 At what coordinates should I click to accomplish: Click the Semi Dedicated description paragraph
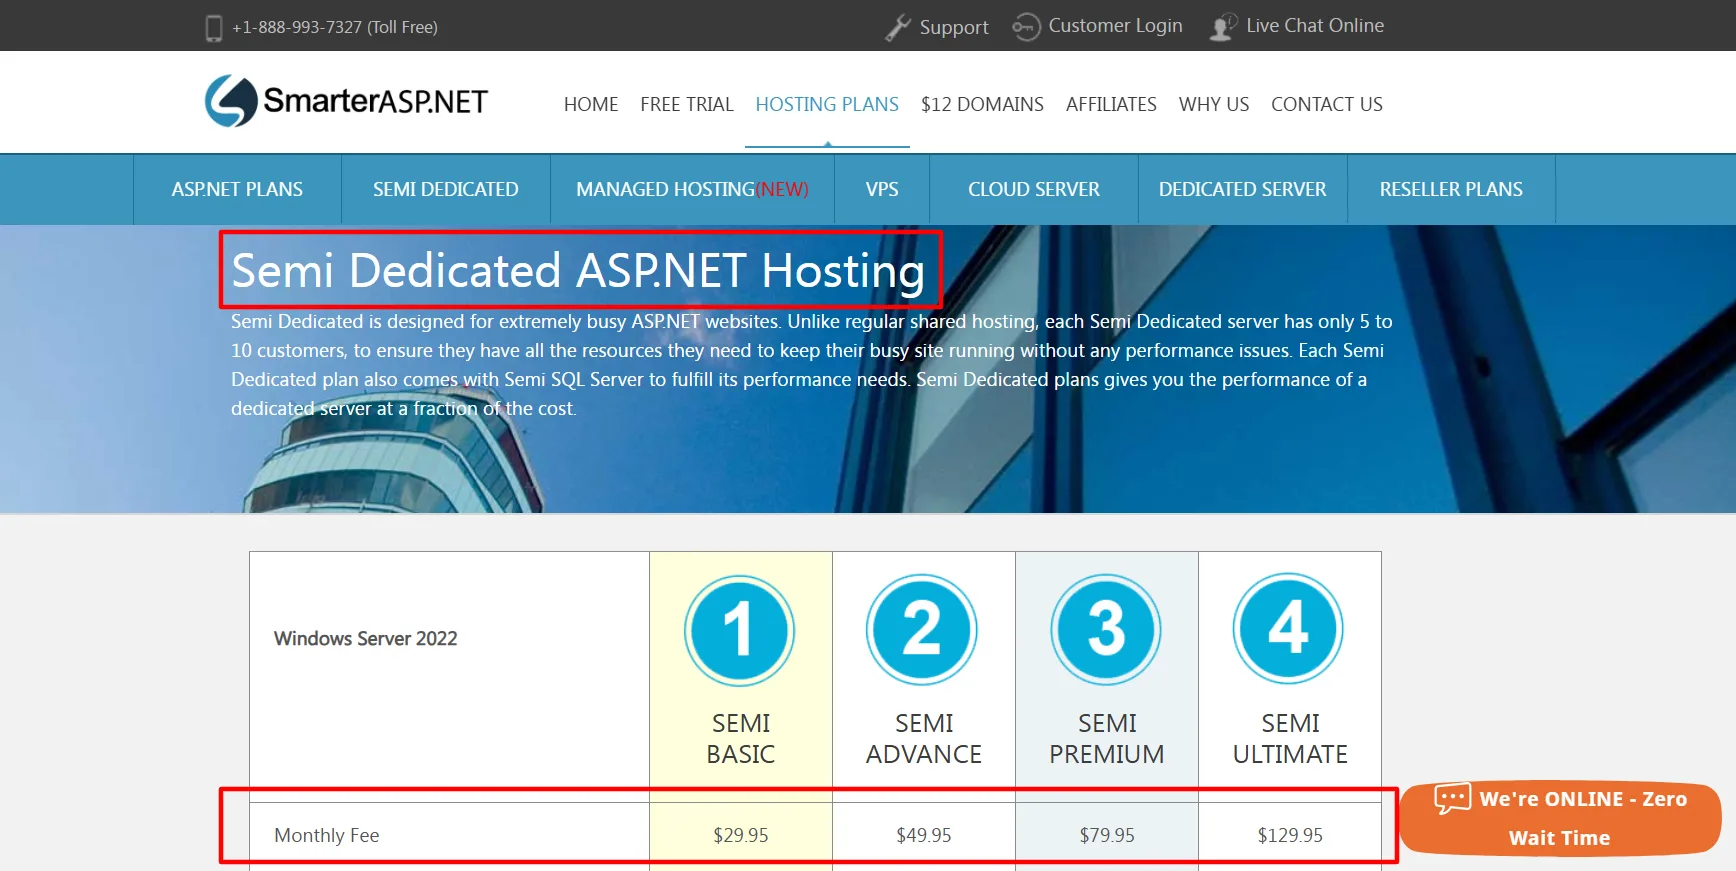tap(811, 365)
